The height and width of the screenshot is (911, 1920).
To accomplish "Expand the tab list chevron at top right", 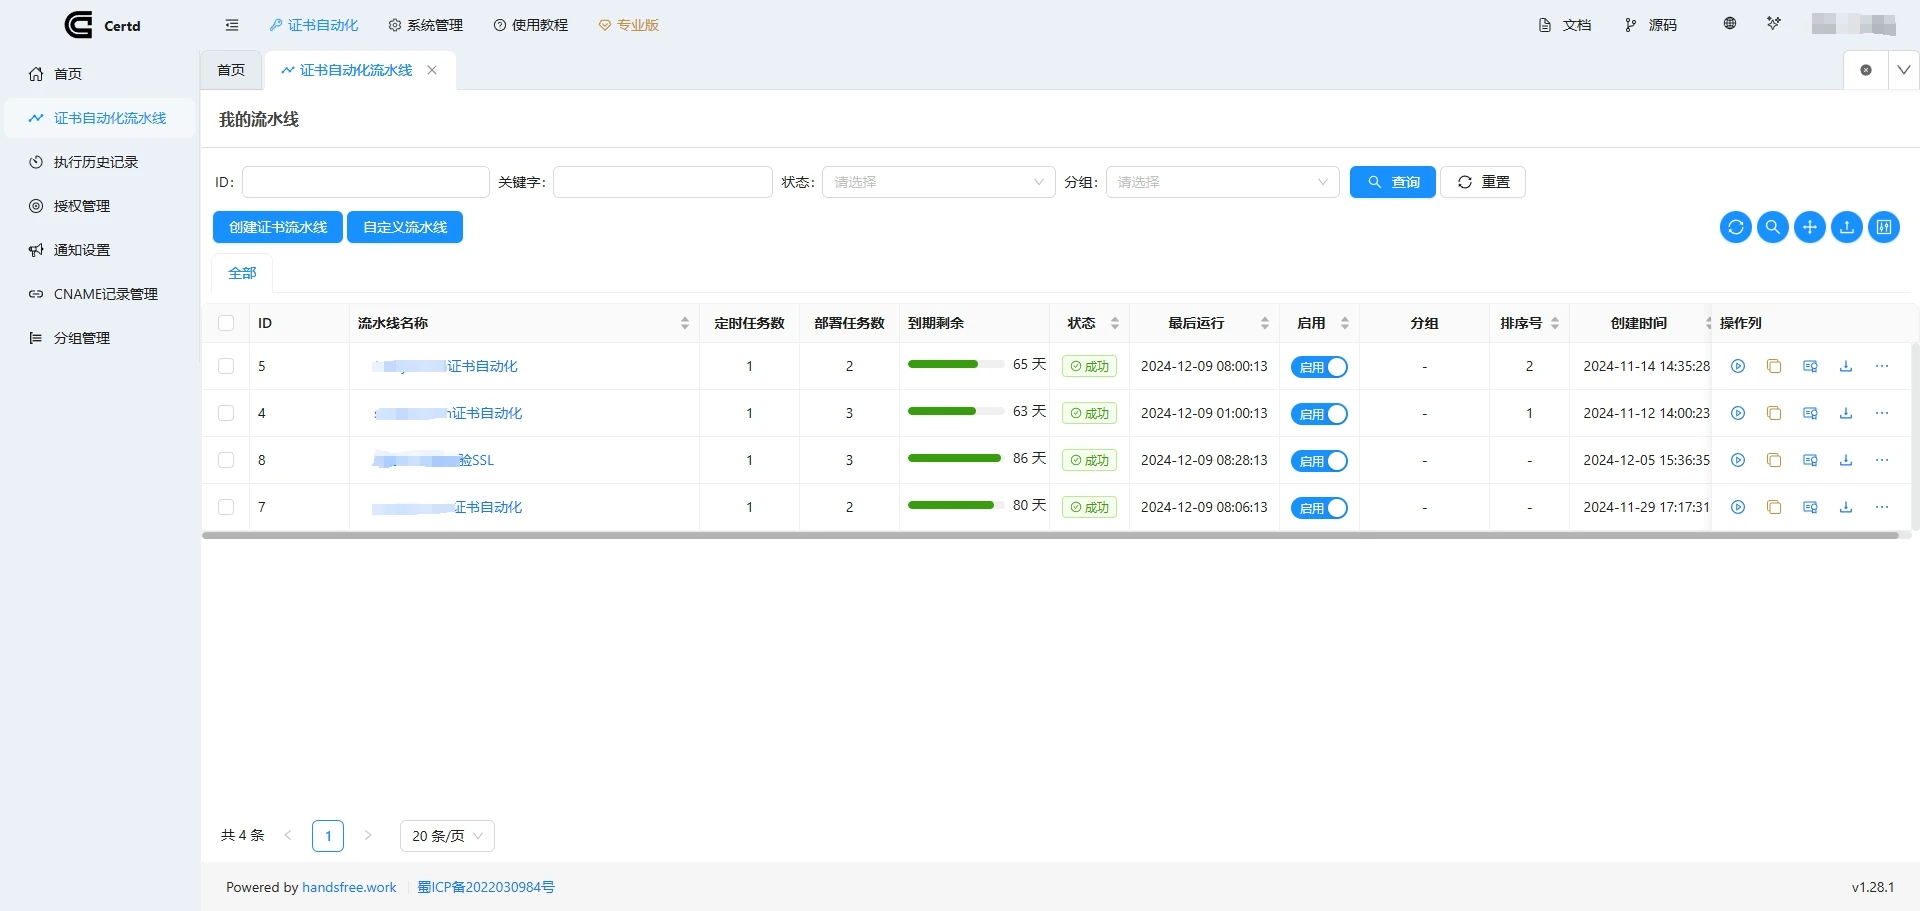I will [x=1904, y=70].
